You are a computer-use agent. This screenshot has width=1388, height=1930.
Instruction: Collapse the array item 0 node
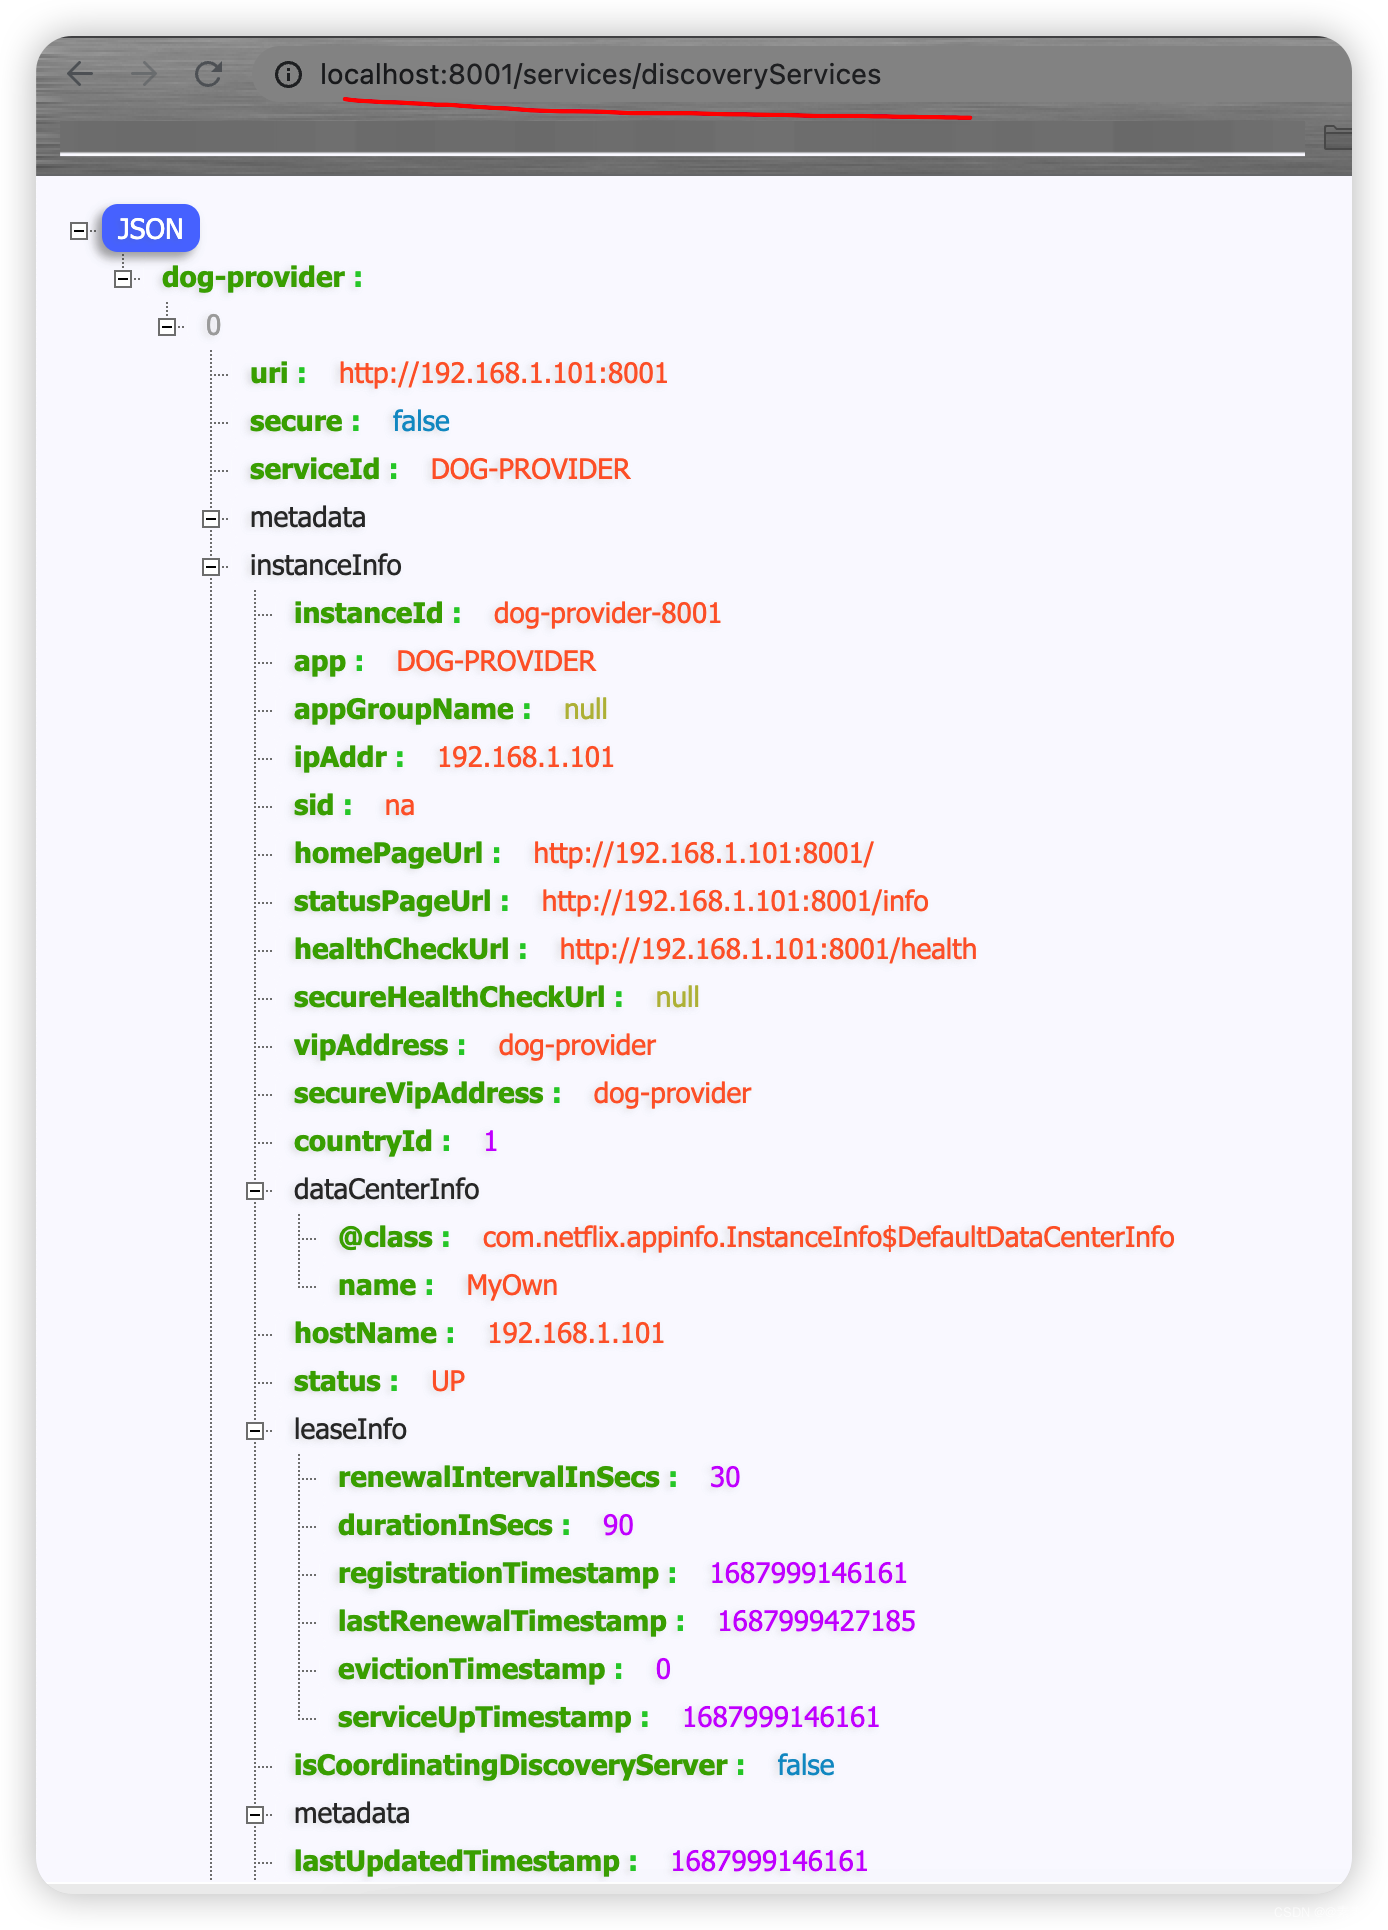[x=167, y=327]
